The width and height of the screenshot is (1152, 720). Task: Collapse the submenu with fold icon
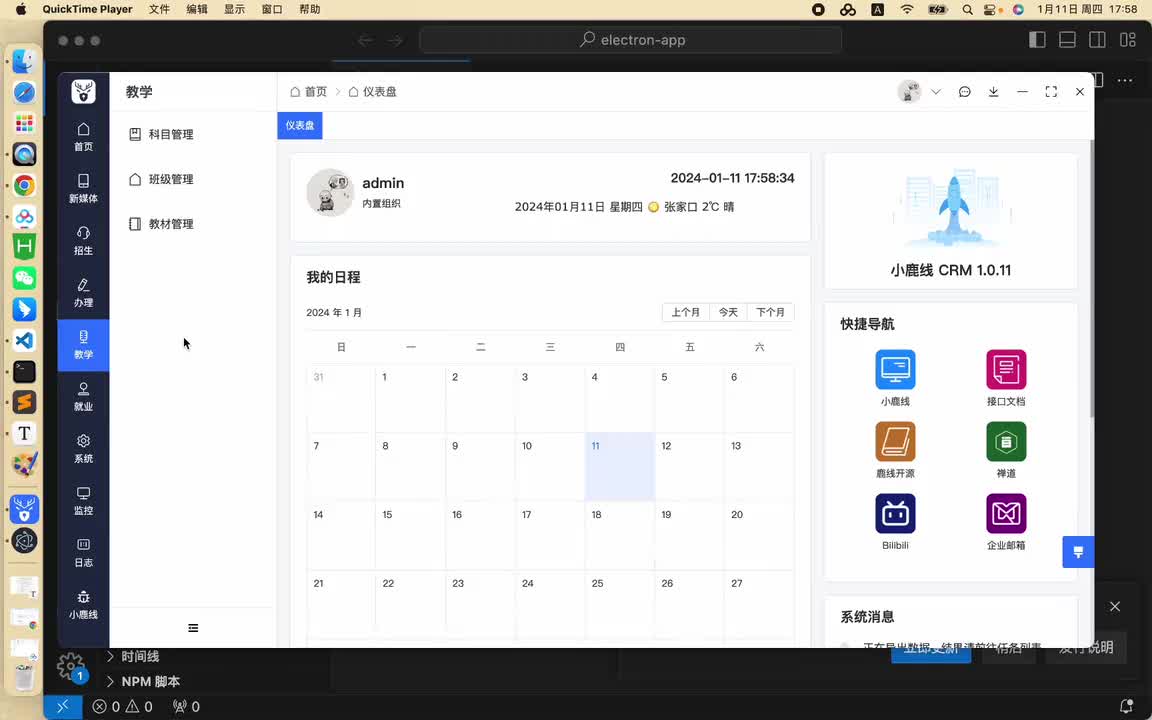point(193,628)
